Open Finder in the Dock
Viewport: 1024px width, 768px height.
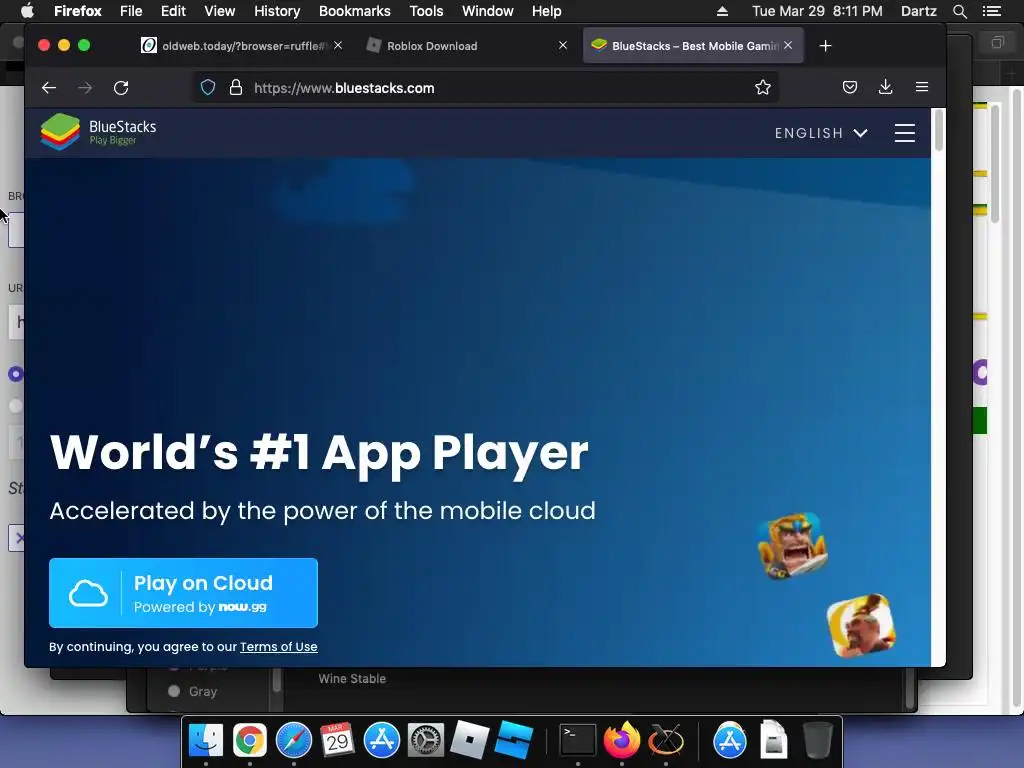(x=206, y=741)
